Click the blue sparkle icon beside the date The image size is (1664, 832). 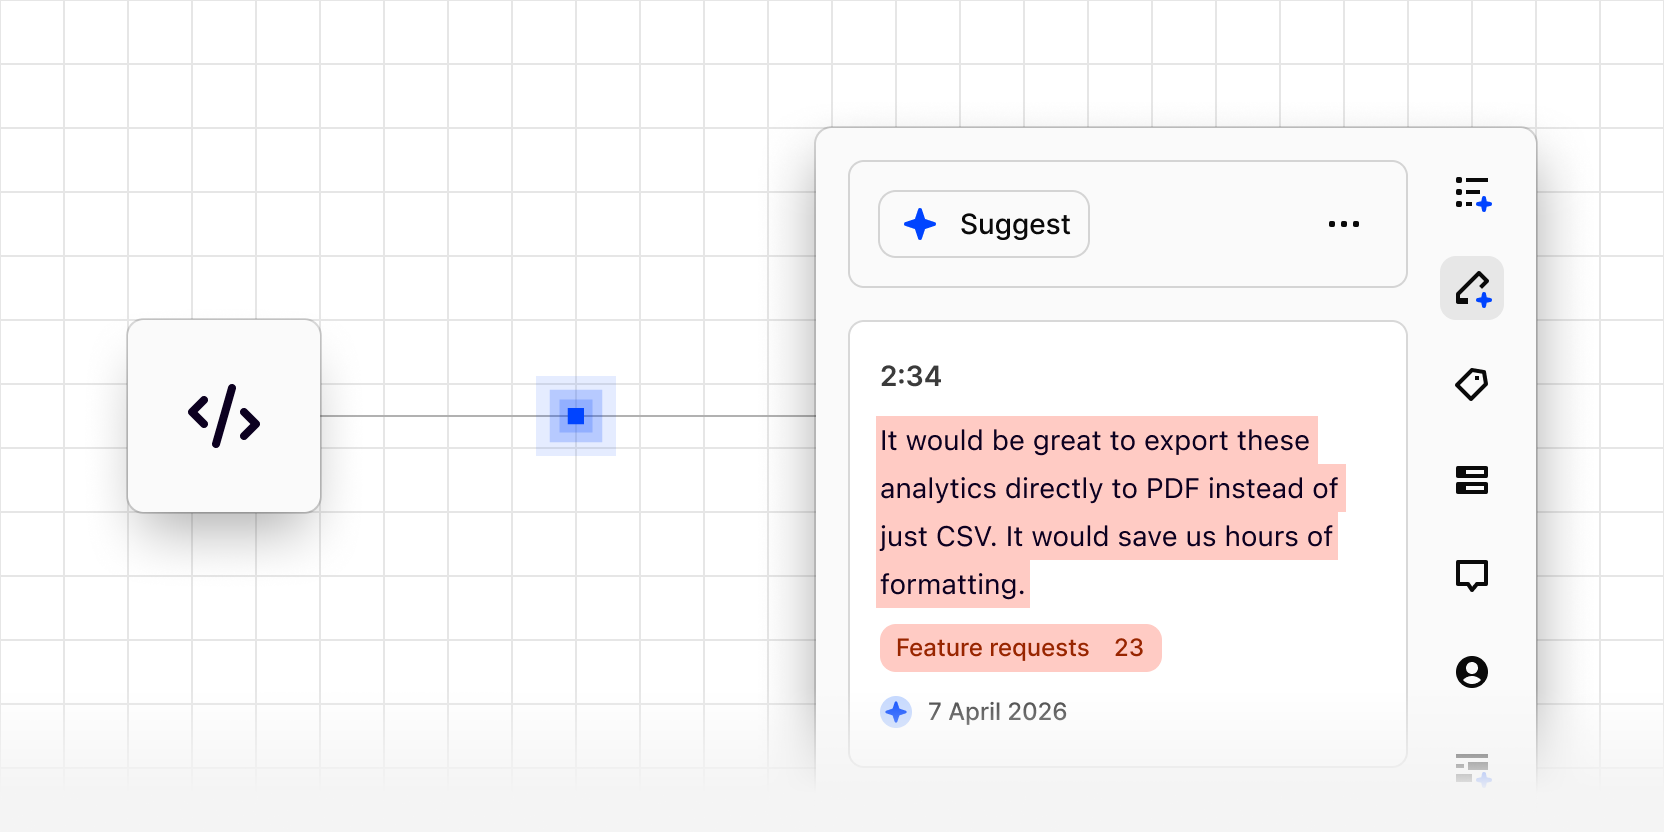click(896, 712)
